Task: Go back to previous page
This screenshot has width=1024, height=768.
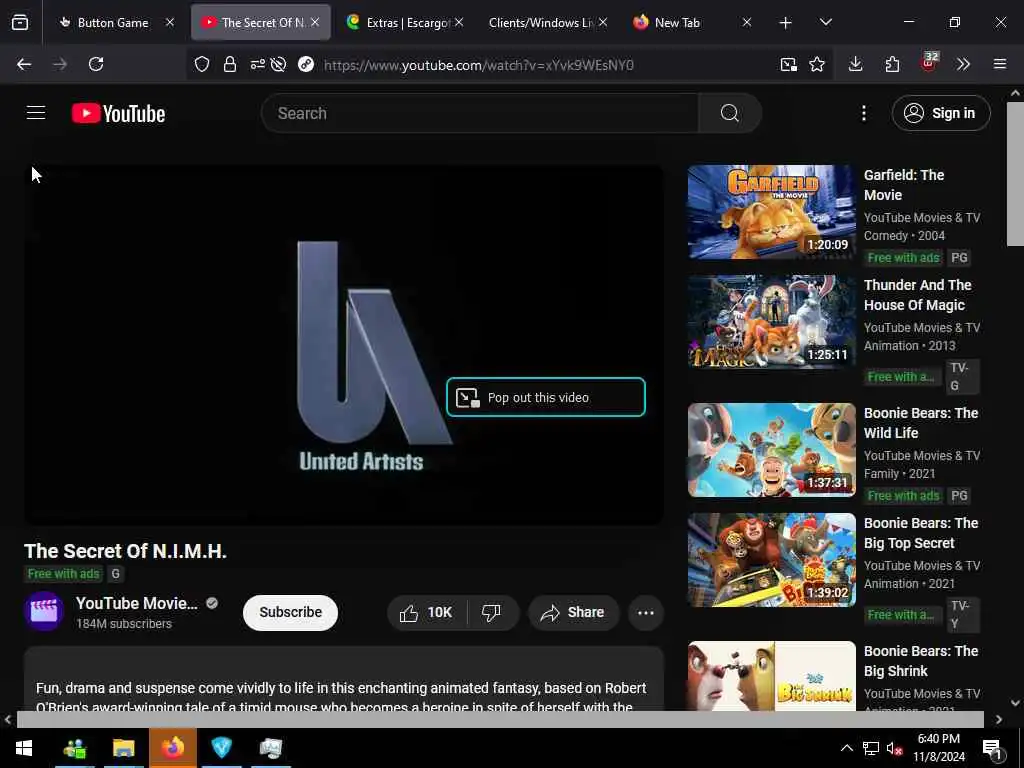Action: pyautogui.click(x=24, y=64)
